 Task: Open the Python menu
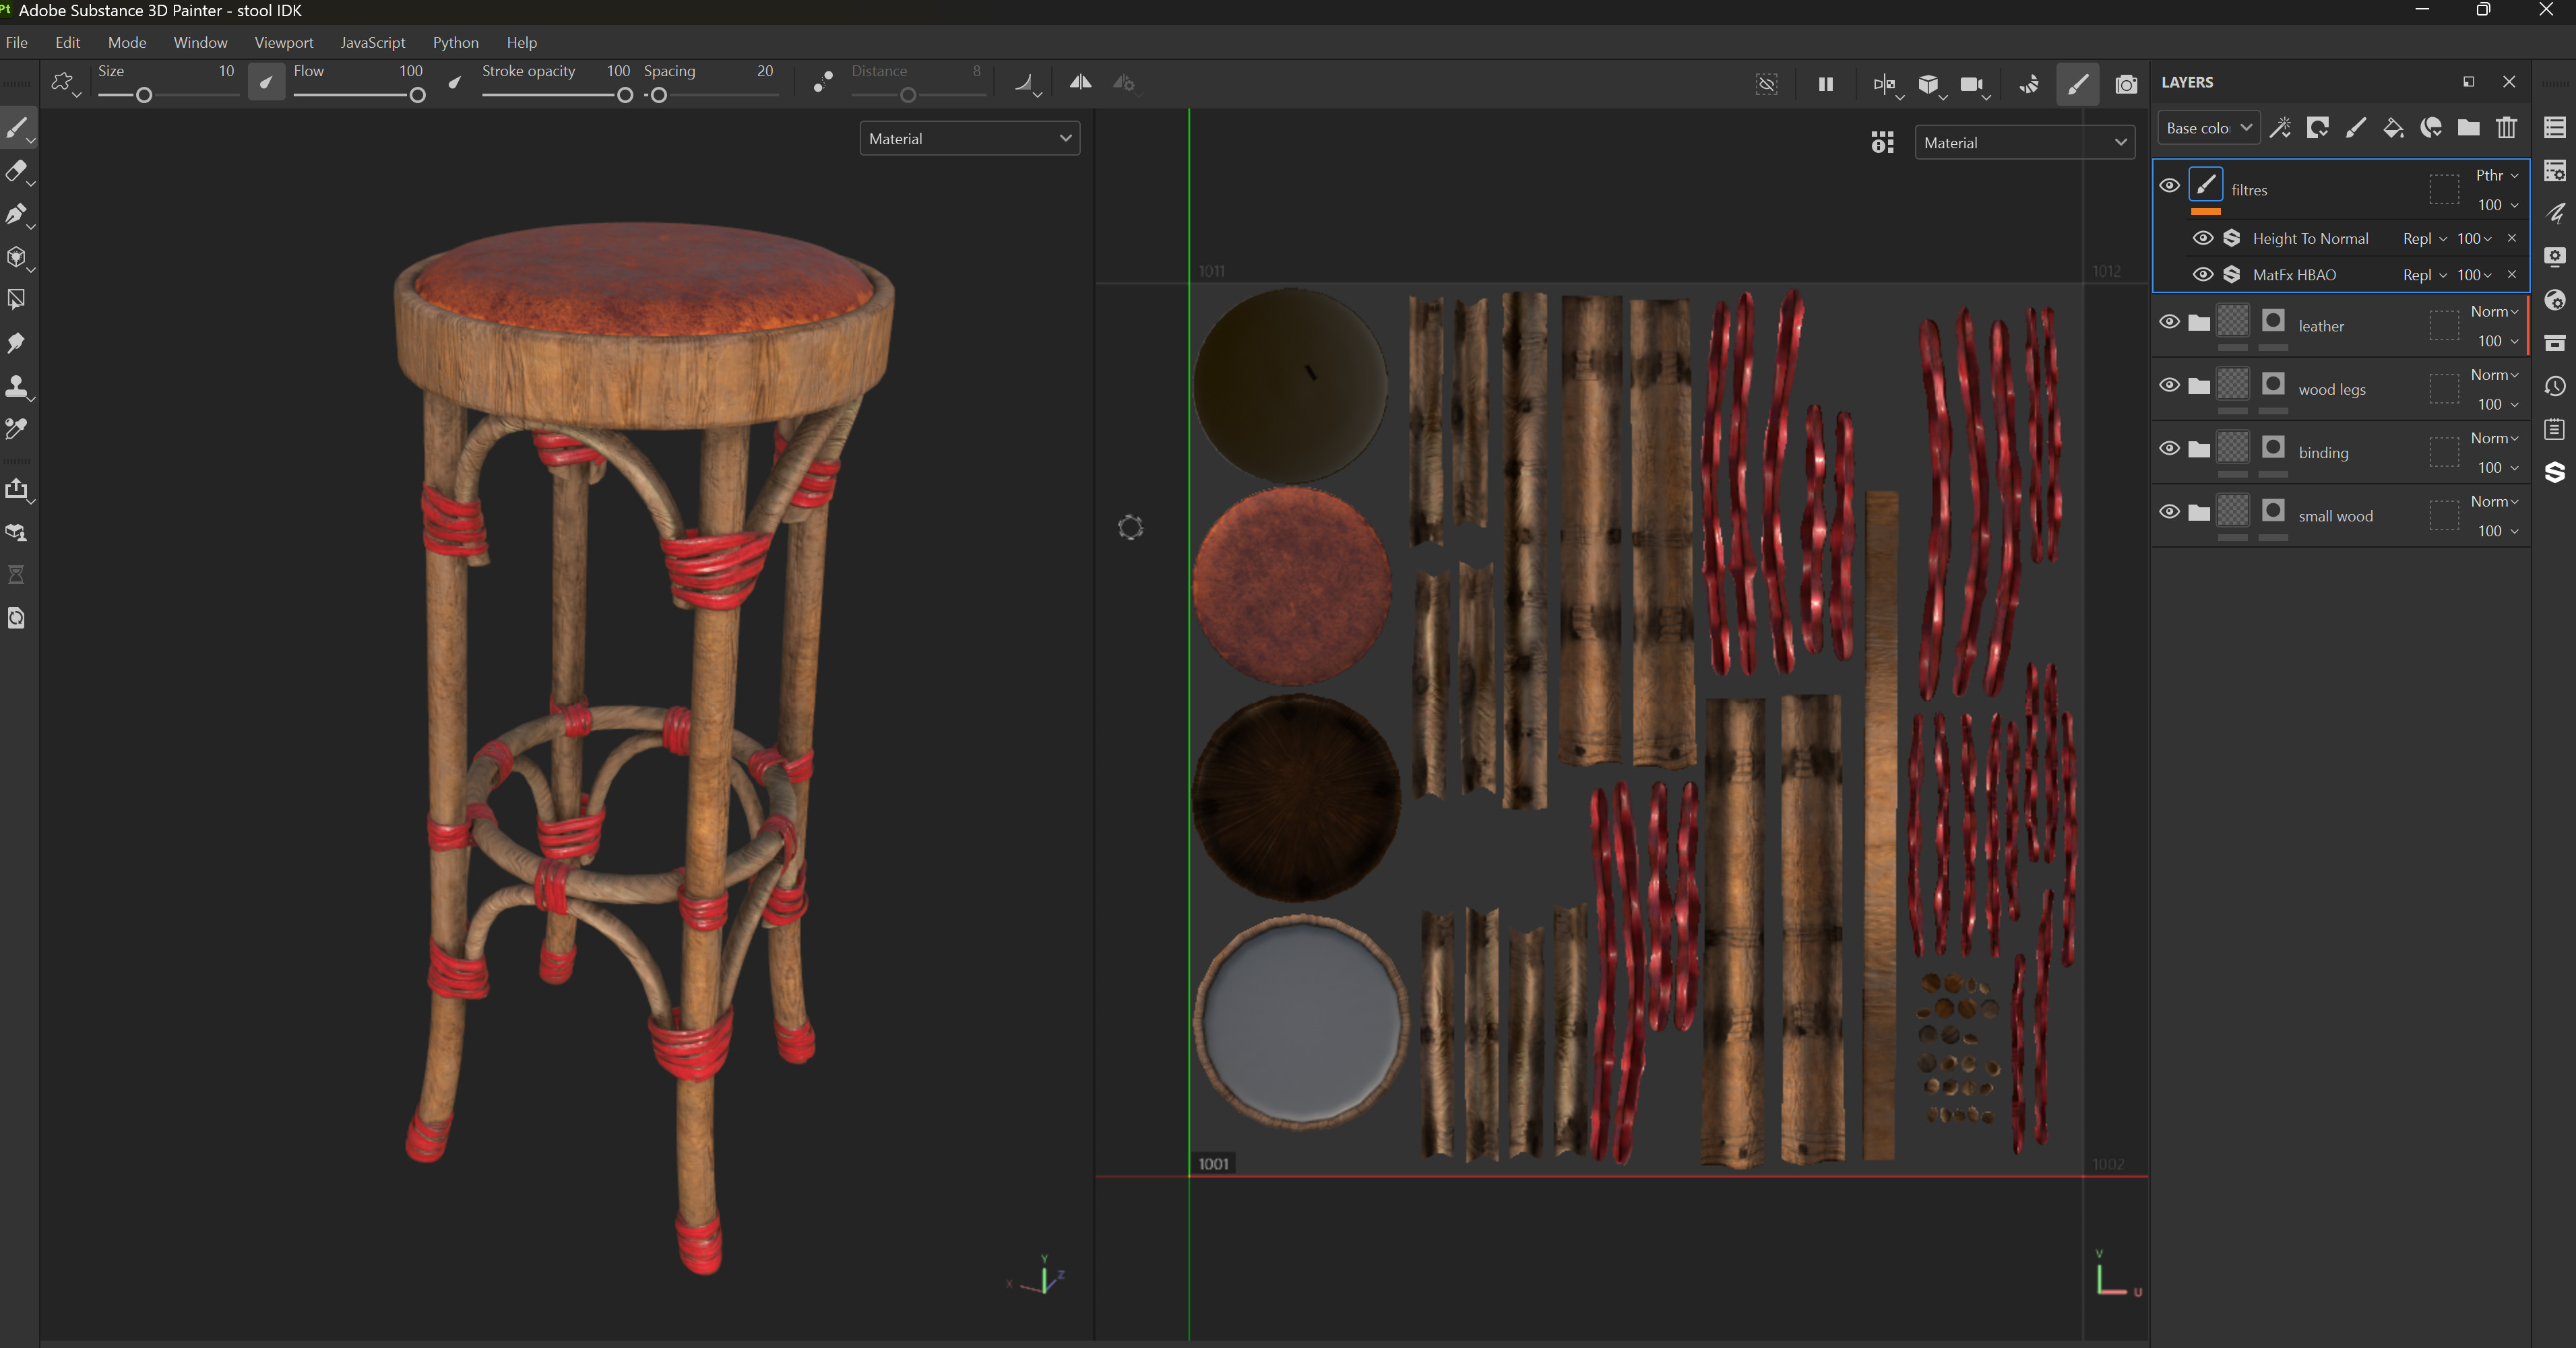click(x=456, y=42)
